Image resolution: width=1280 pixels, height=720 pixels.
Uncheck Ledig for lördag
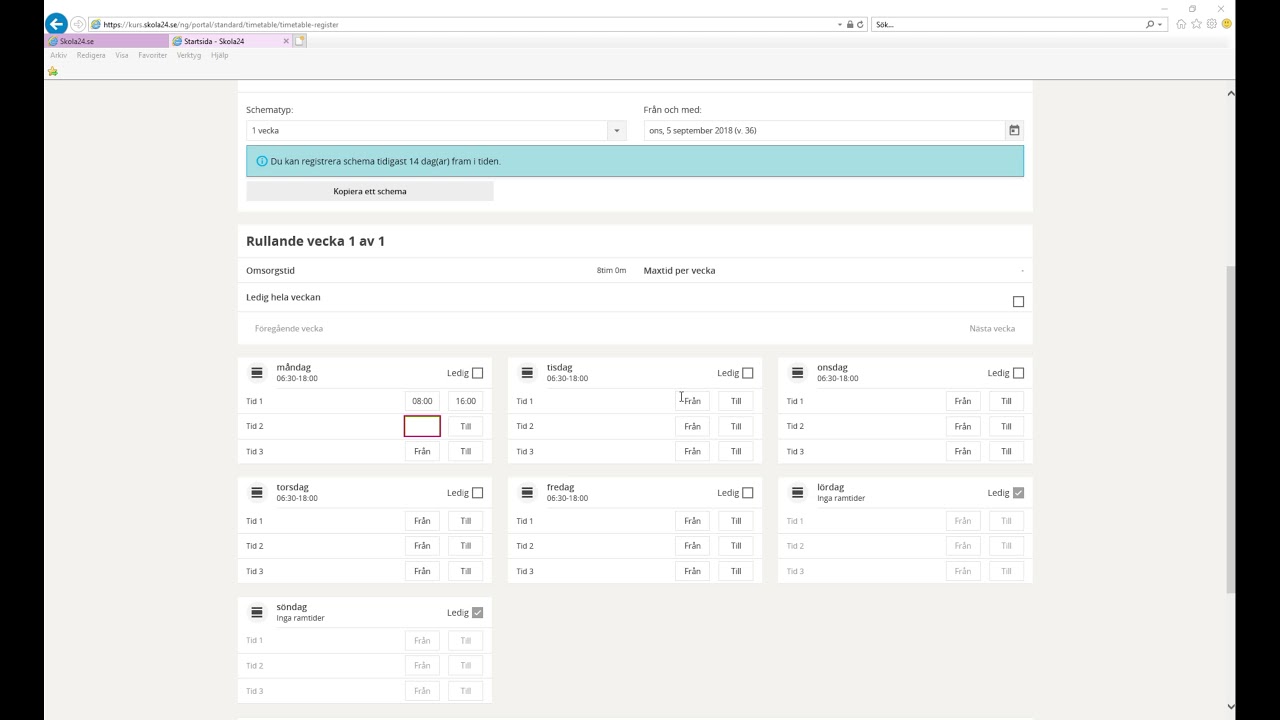pos(1018,493)
